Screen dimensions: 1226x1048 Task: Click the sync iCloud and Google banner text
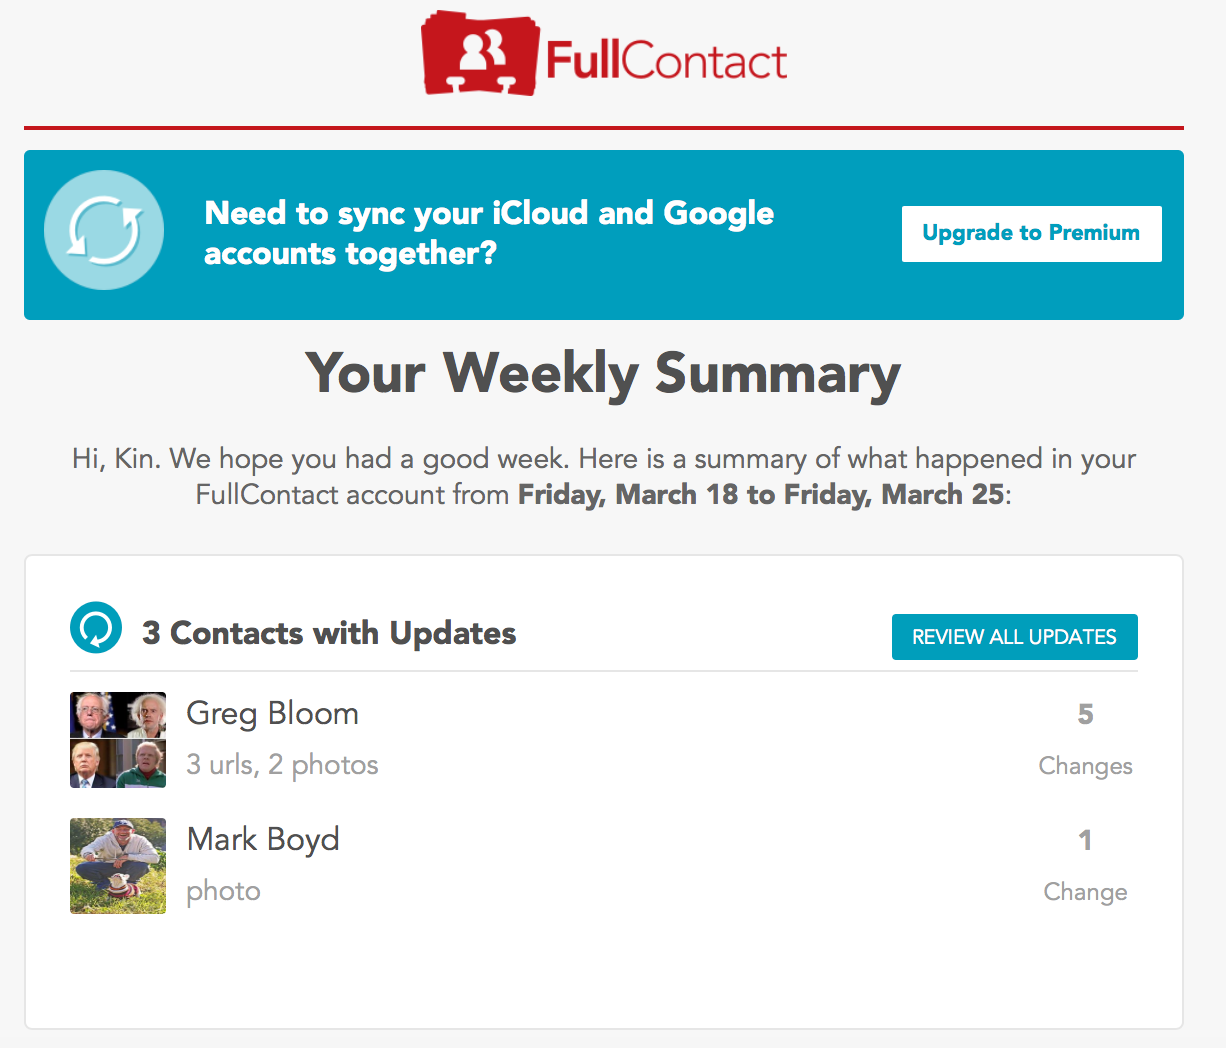(x=489, y=233)
